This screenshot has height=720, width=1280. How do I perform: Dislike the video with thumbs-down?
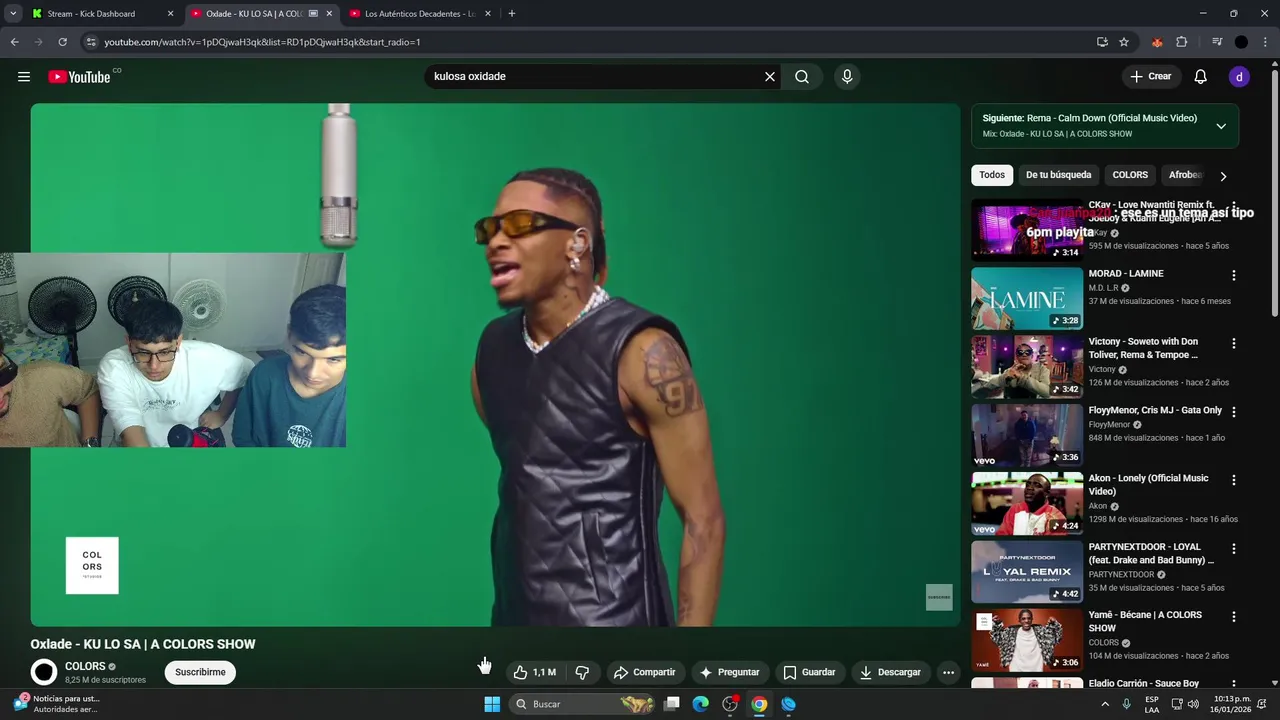coord(582,672)
